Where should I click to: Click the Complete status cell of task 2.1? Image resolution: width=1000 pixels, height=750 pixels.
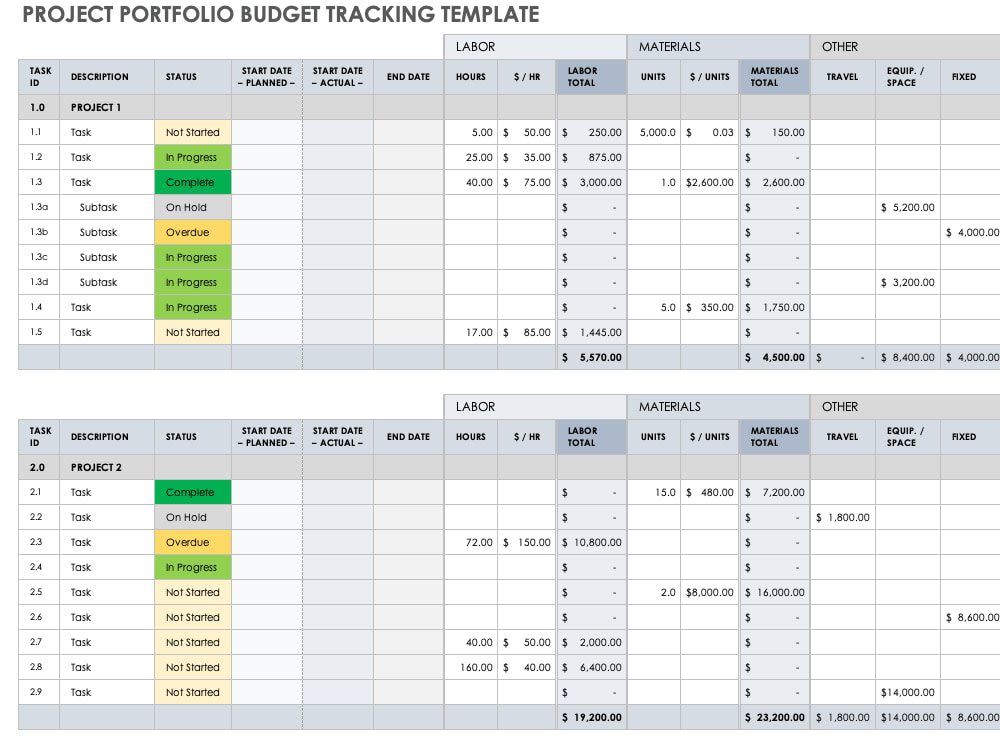pos(192,492)
